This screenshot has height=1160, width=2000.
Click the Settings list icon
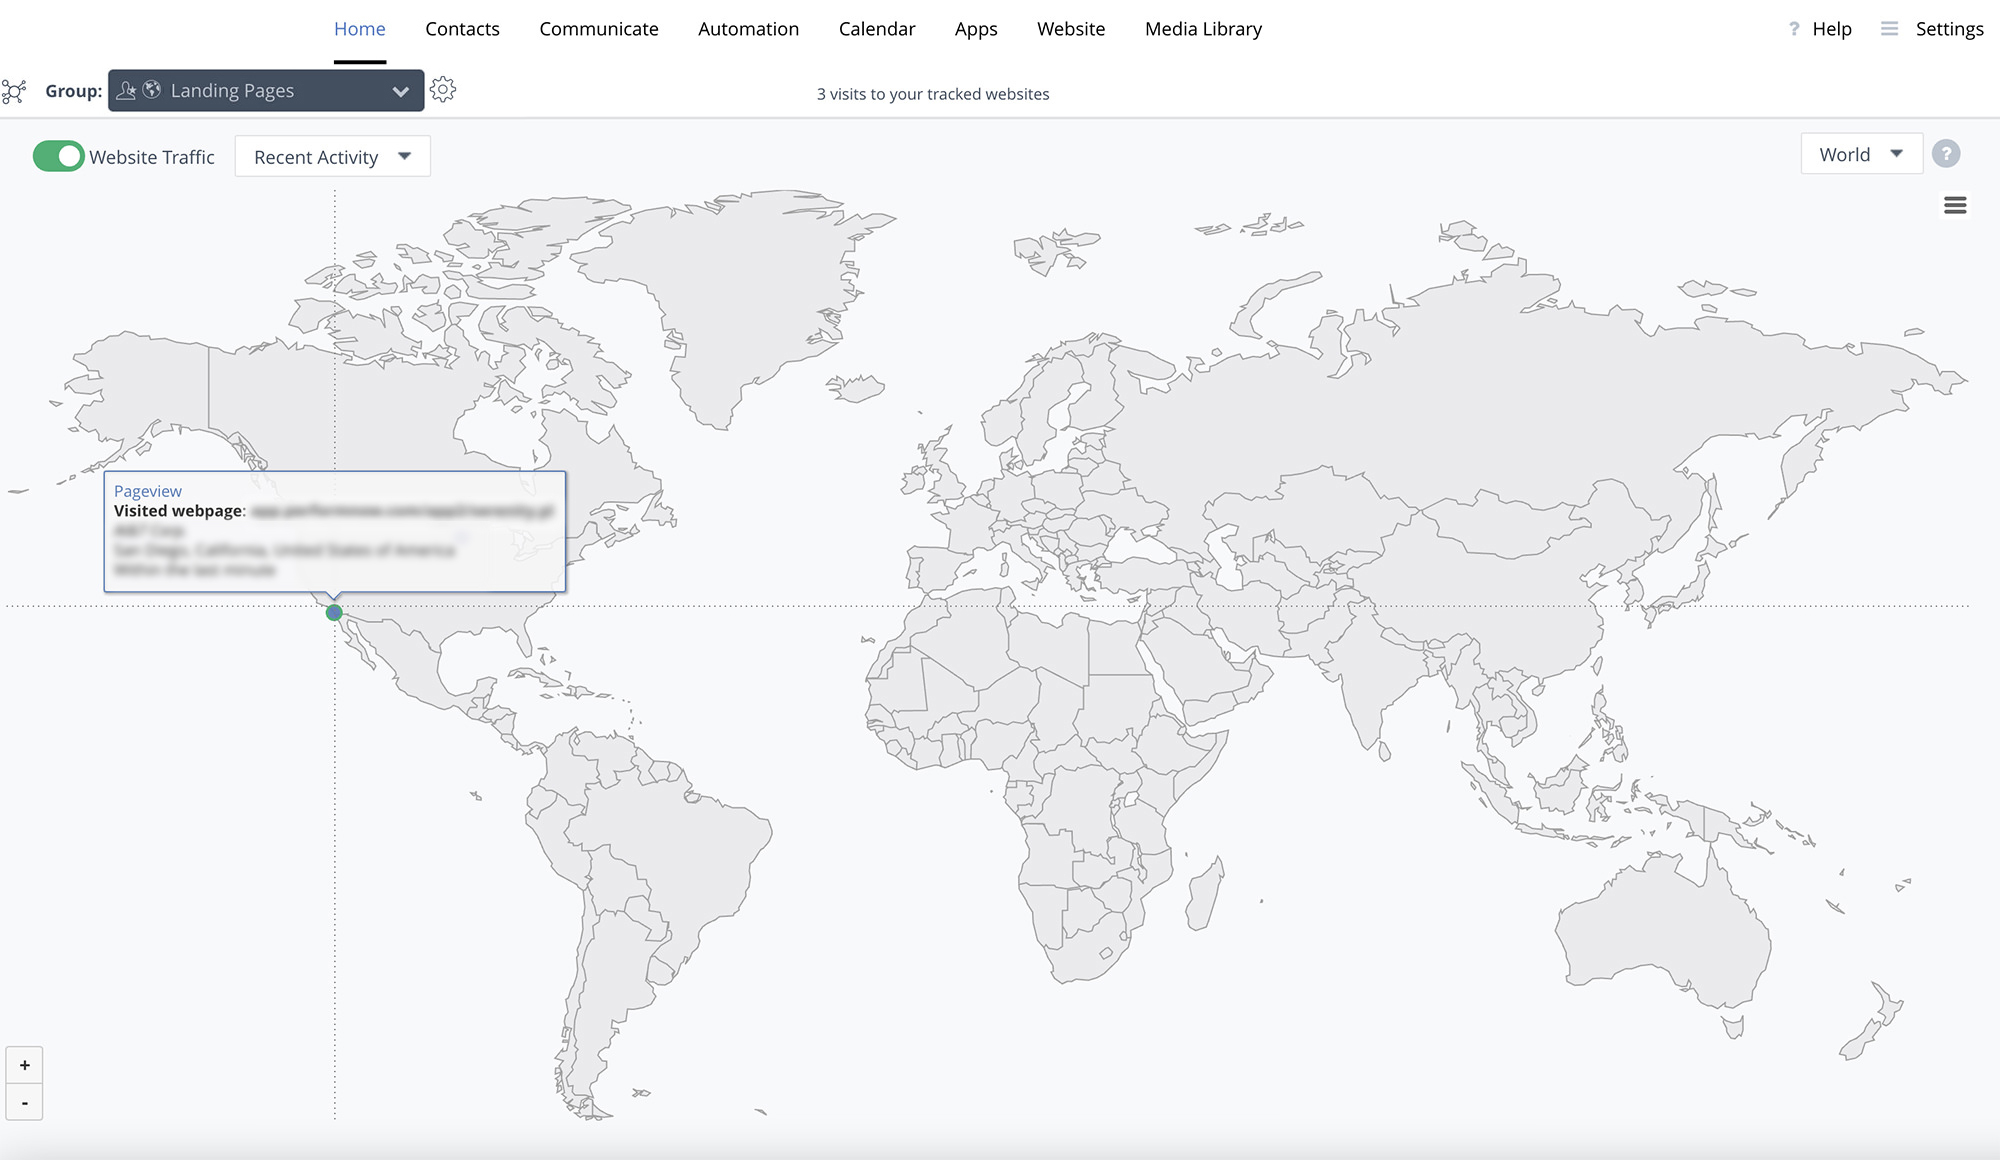pyautogui.click(x=1889, y=29)
